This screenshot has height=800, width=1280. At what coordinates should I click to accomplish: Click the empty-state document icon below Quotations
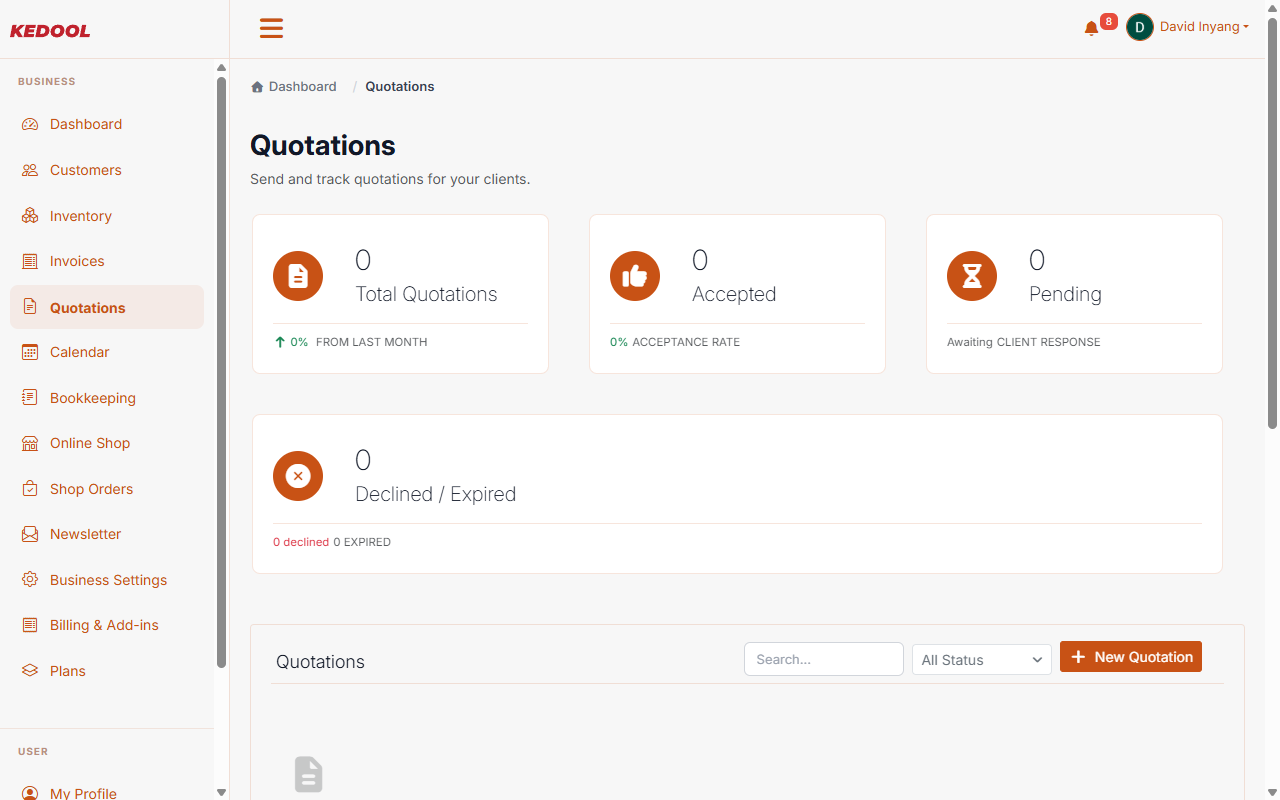click(308, 774)
